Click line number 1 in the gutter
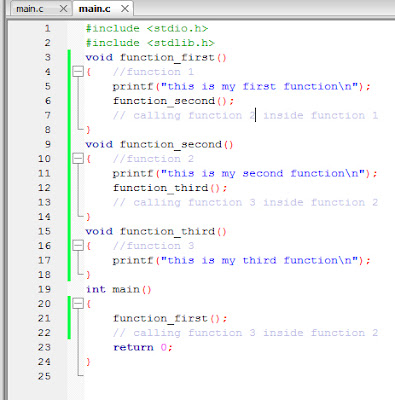Viewport: 395px width, 400px height. point(48,28)
